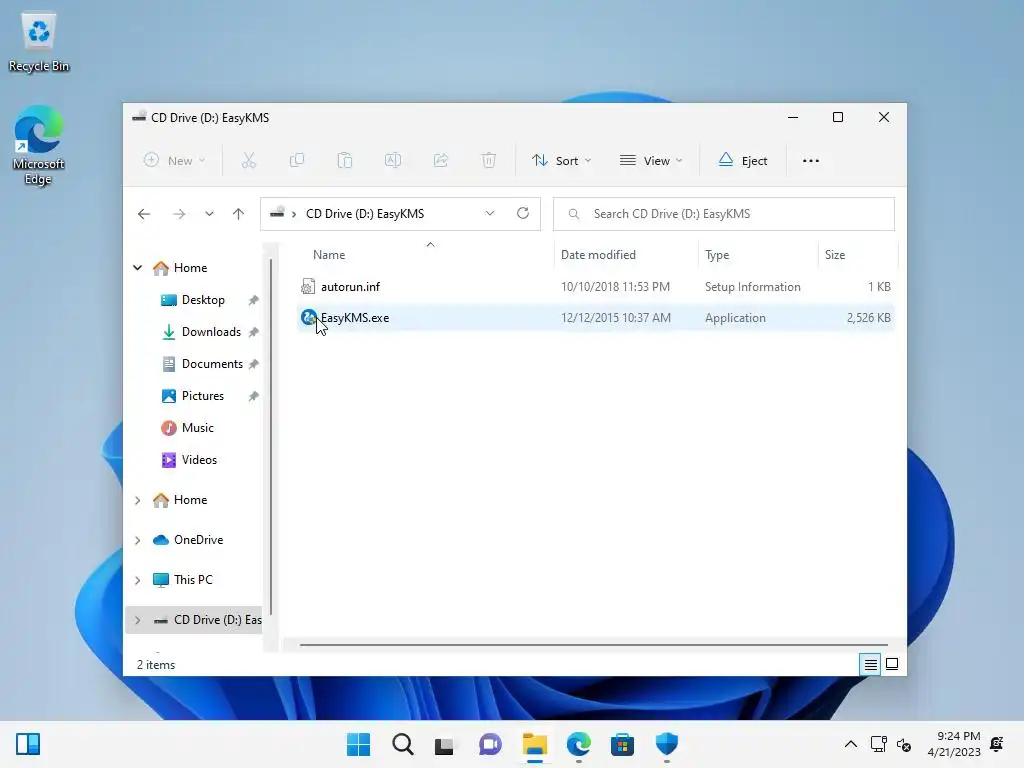Open Chat app on taskbar

(490, 744)
